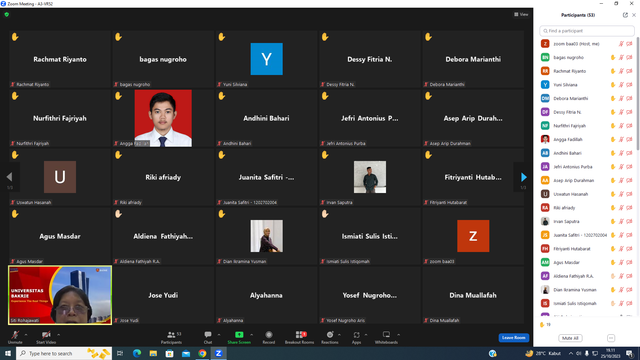Toggle the mic icon for Asep Arip Durahman in list
This screenshot has width=640, height=360.
[621, 180]
